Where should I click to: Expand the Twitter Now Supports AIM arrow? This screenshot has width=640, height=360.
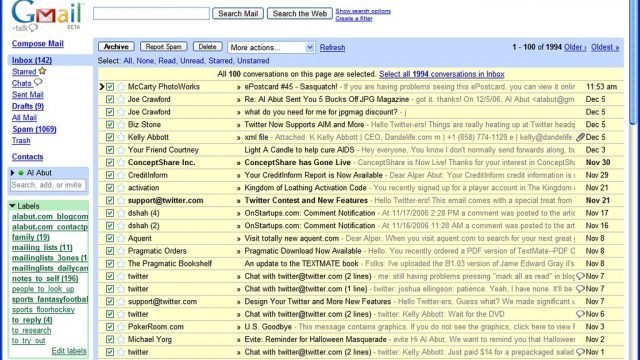(238, 125)
